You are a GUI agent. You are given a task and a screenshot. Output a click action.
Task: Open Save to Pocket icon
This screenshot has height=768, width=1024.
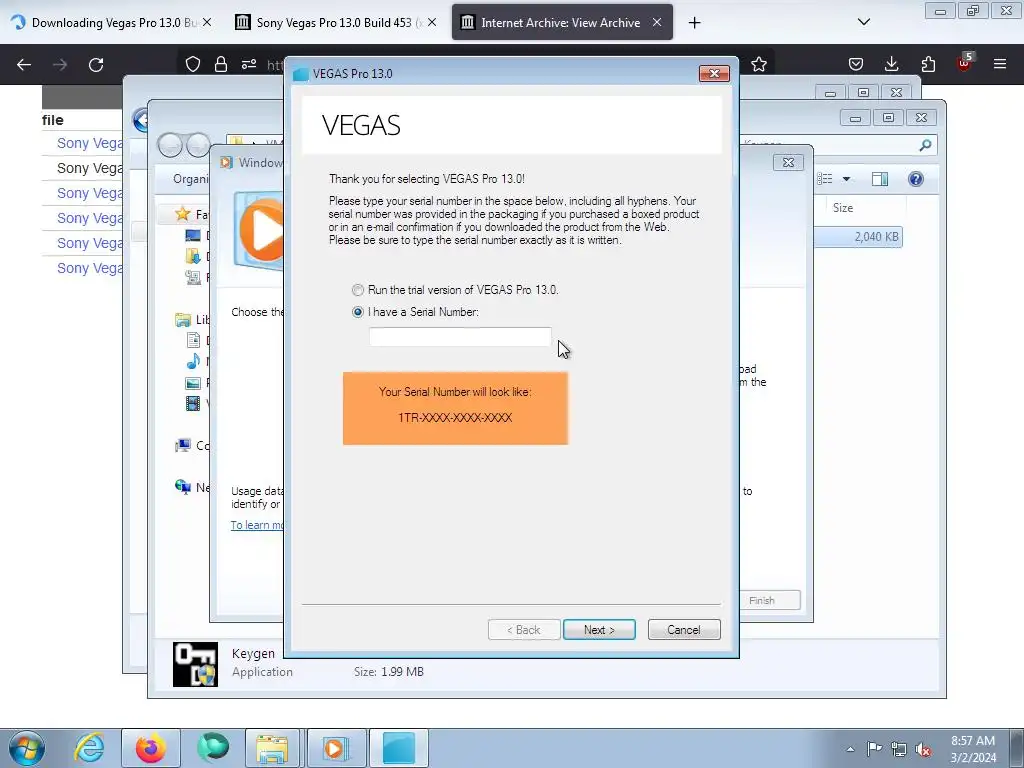point(856,64)
